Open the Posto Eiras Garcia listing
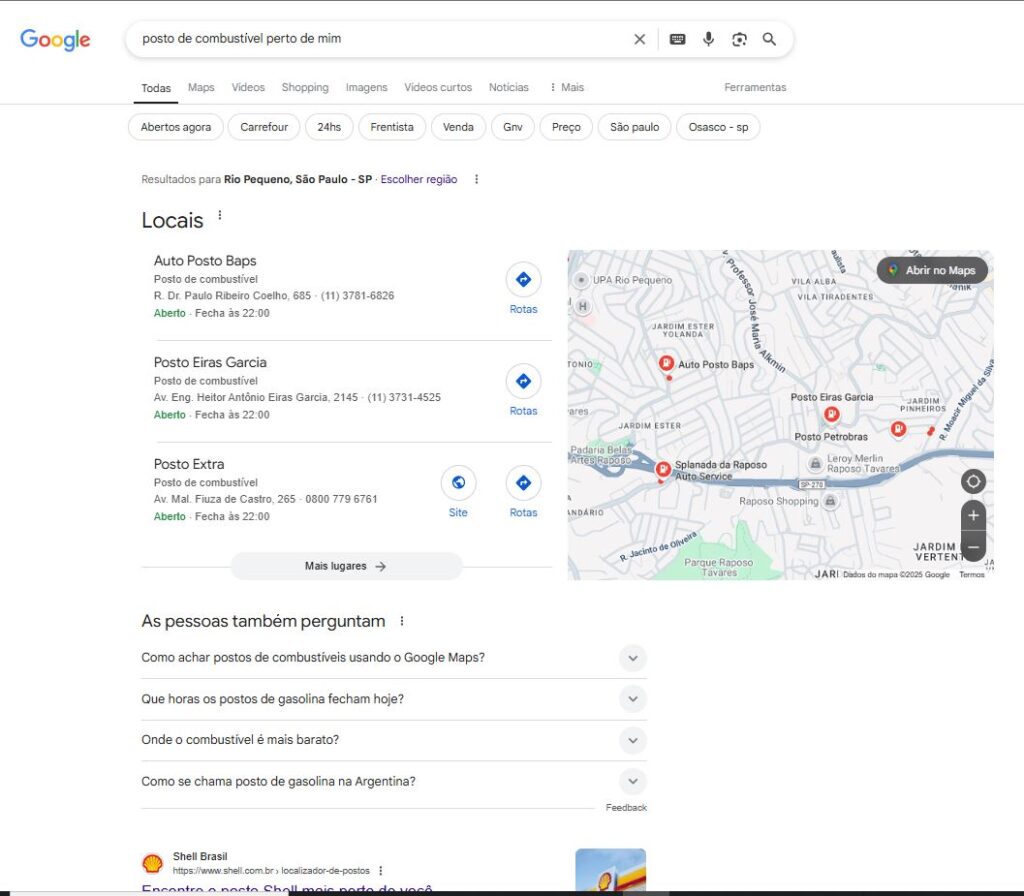Viewport: 1024px width, 896px height. coord(210,362)
